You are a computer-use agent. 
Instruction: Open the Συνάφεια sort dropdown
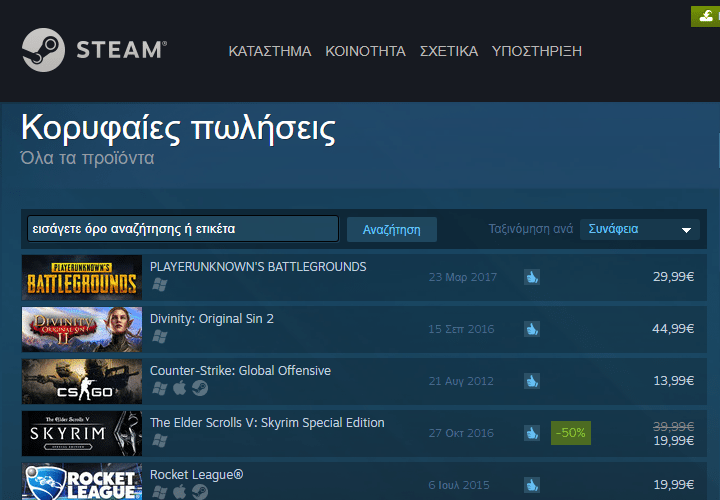[x=640, y=229]
